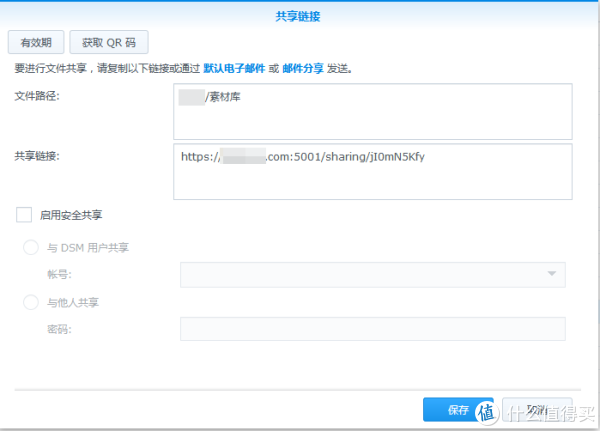Click the 文件路径 field label
The height and width of the screenshot is (431, 600).
point(37,95)
